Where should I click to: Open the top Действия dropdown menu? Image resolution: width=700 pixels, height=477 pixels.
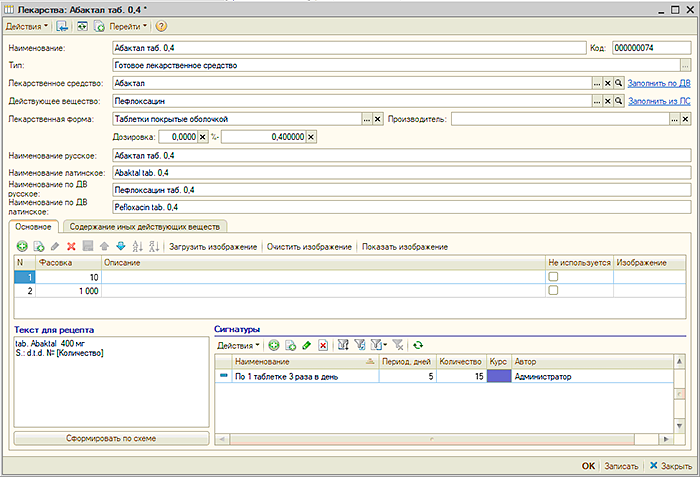coord(27,25)
